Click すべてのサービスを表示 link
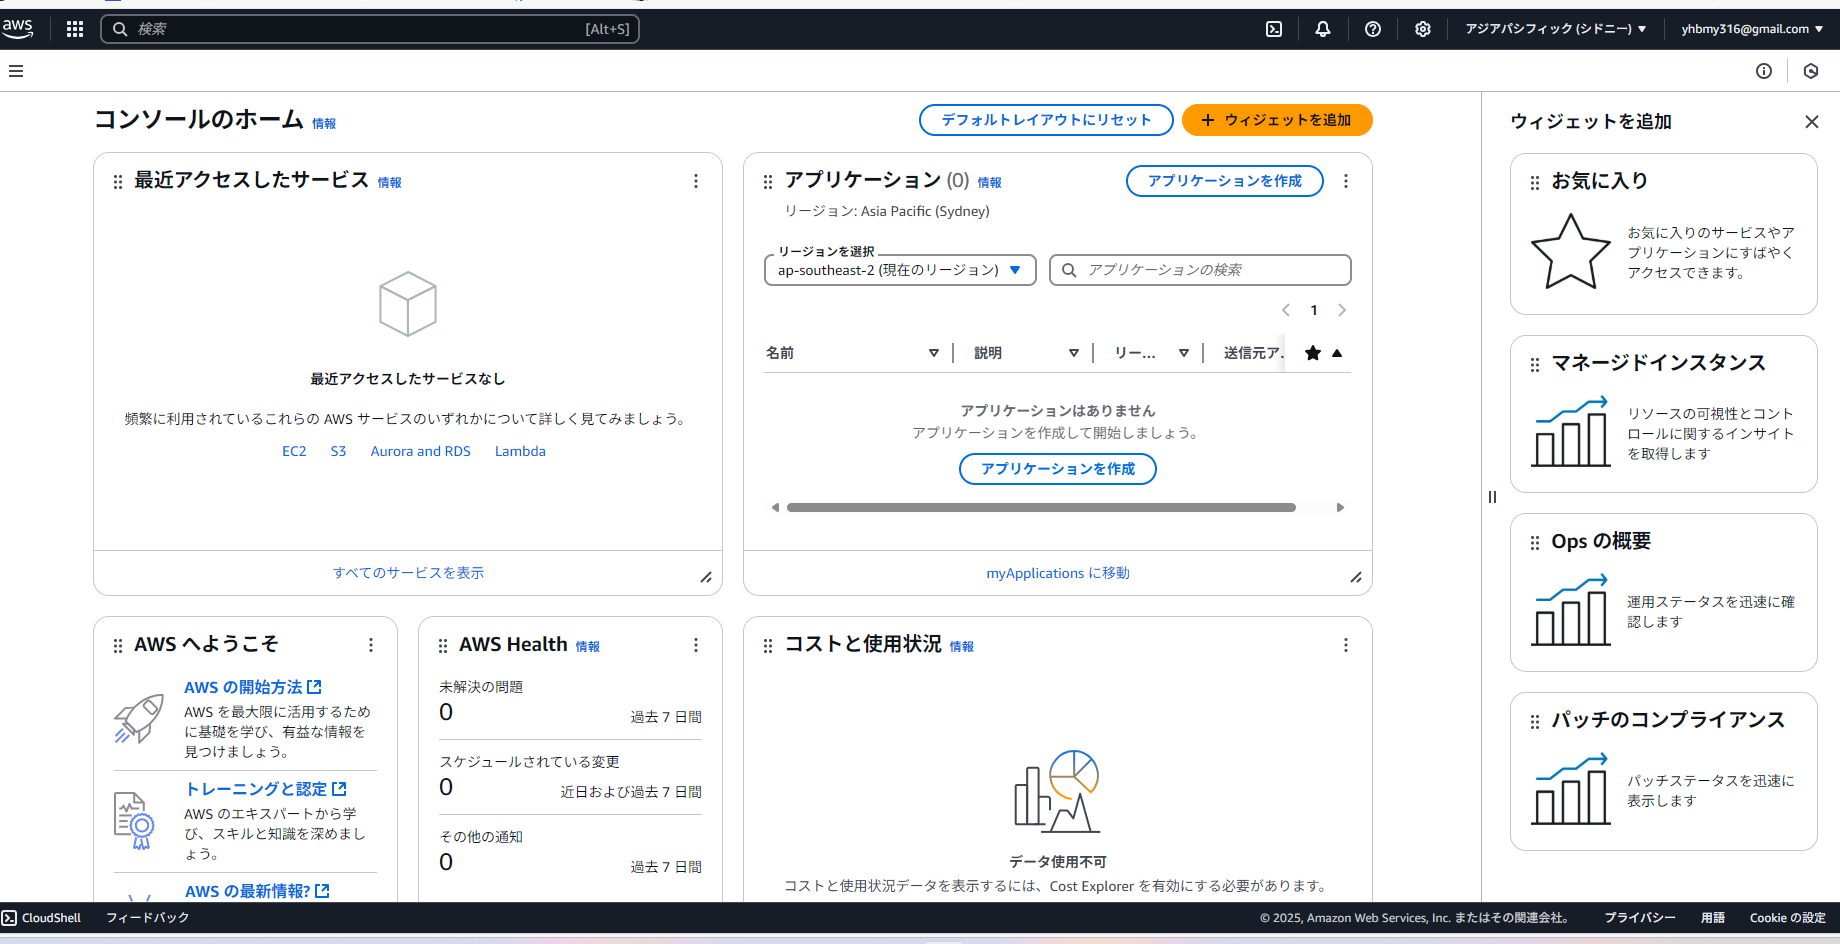 408,573
